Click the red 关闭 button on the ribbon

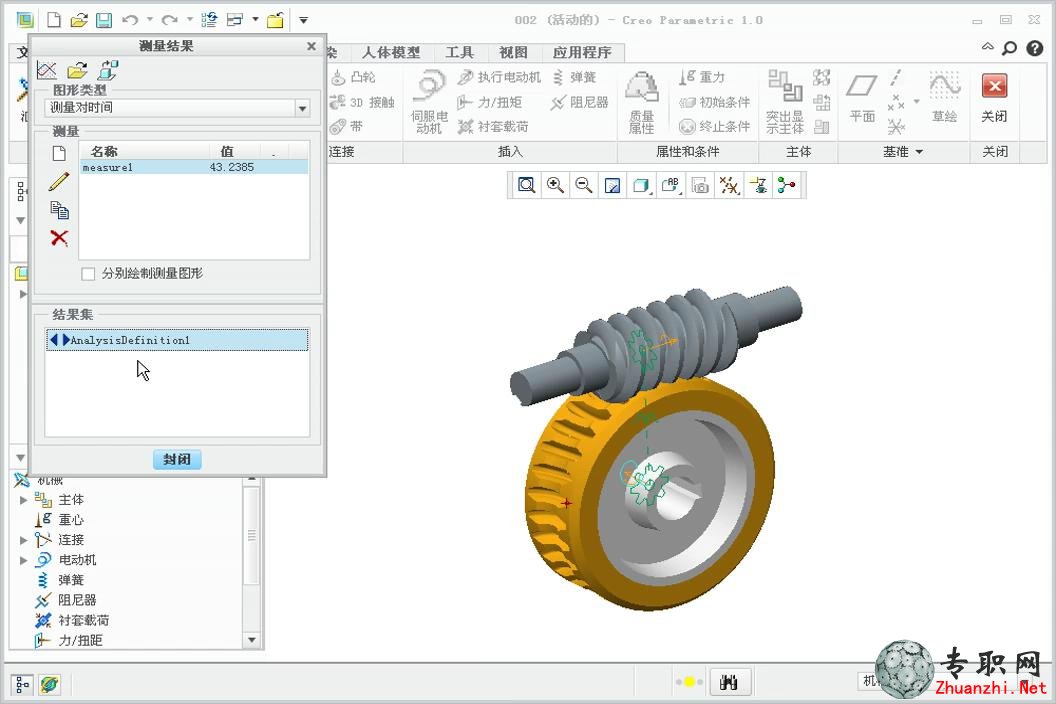coord(994,99)
